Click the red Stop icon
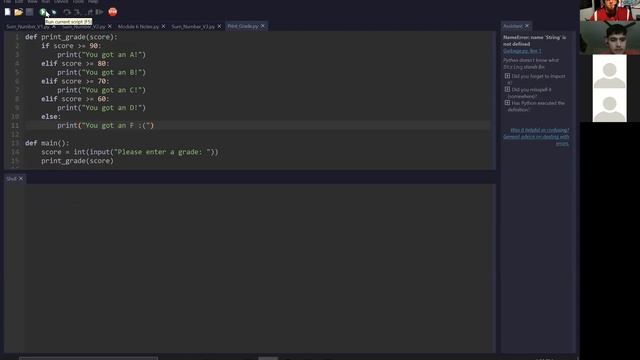This screenshot has height=360, width=640. tap(113, 12)
